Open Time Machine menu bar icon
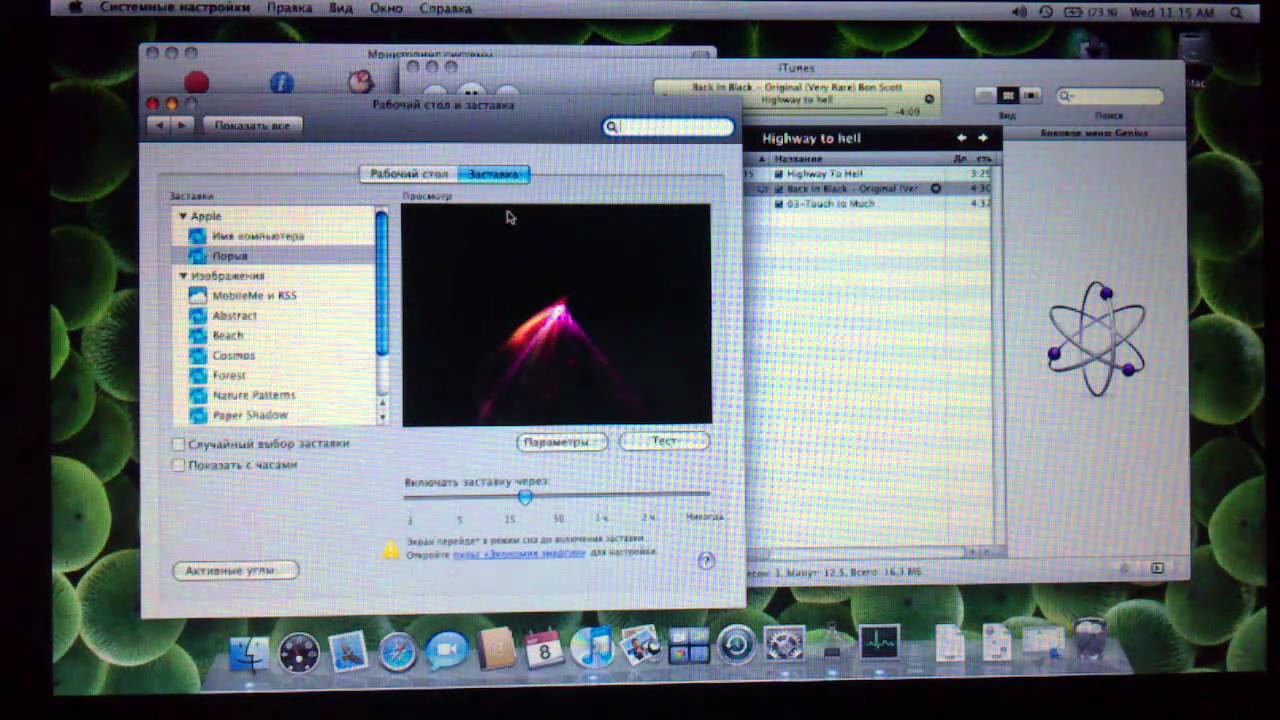This screenshot has width=1280, height=720. 1046,12
